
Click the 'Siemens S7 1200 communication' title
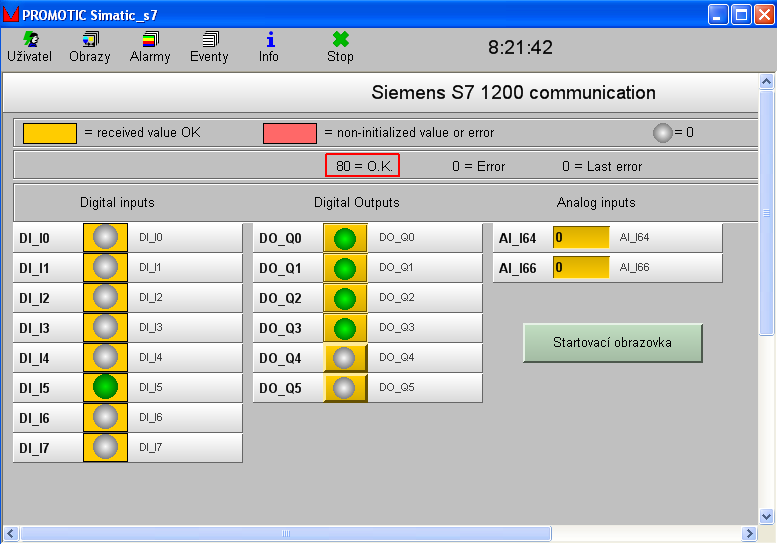513,93
